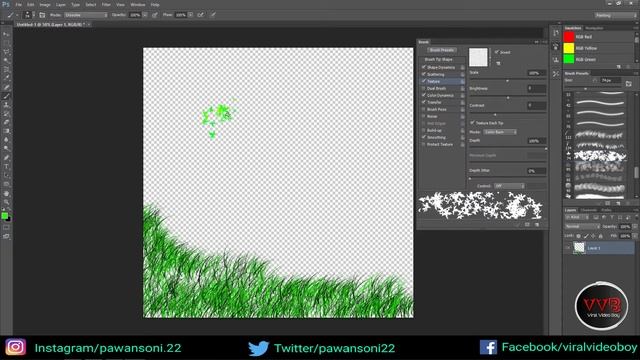Enable airbrush-style build-up icon
Screen dimensions: 640x360
coord(200,15)
